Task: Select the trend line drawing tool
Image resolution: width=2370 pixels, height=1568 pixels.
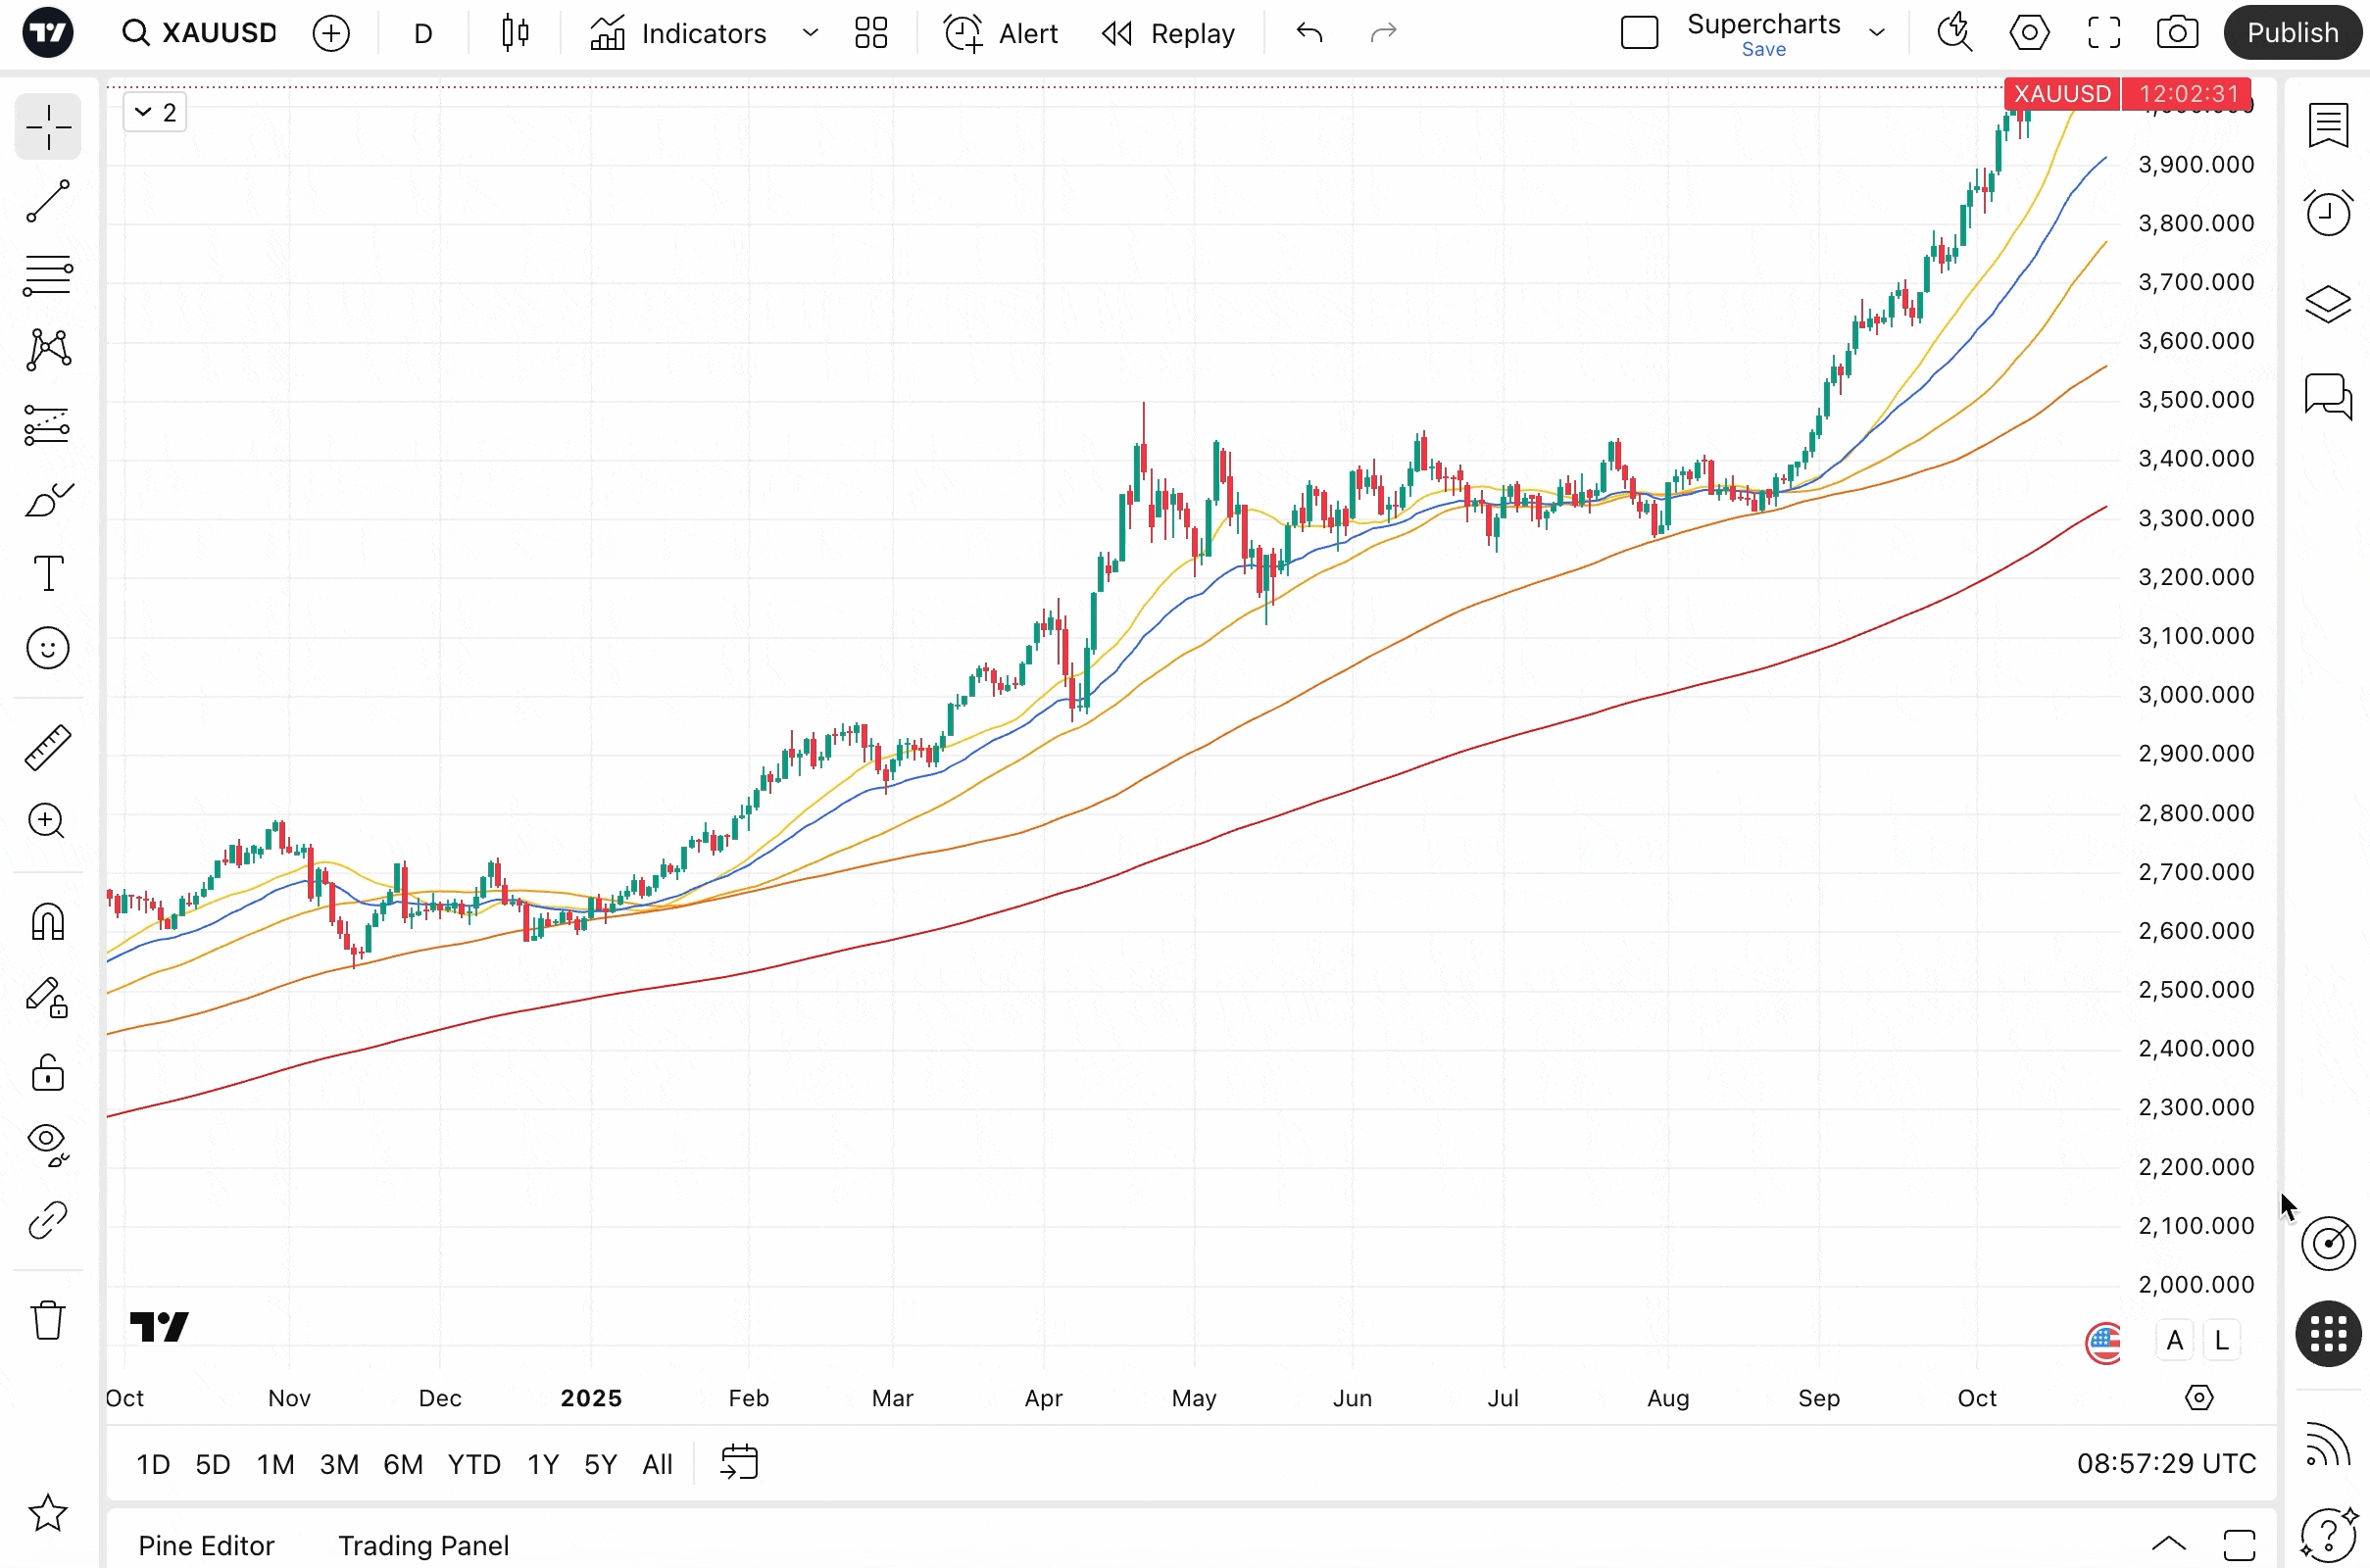Action: 47,201
